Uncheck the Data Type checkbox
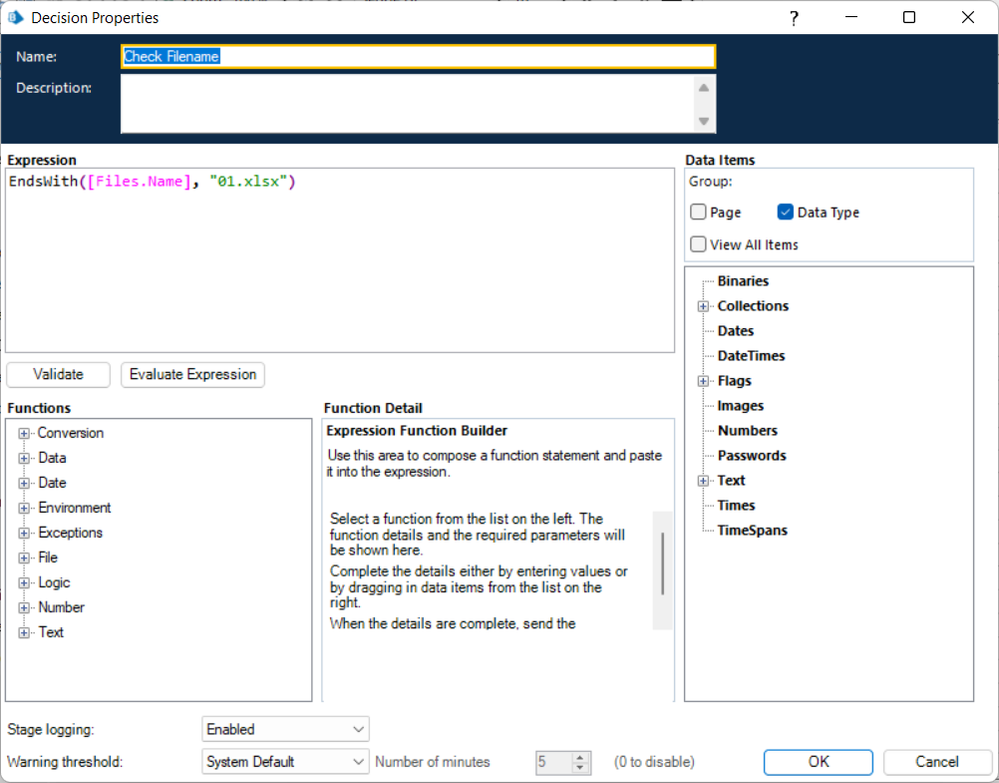The width and height of the screenshot is (999, 783). coord(785,212)
